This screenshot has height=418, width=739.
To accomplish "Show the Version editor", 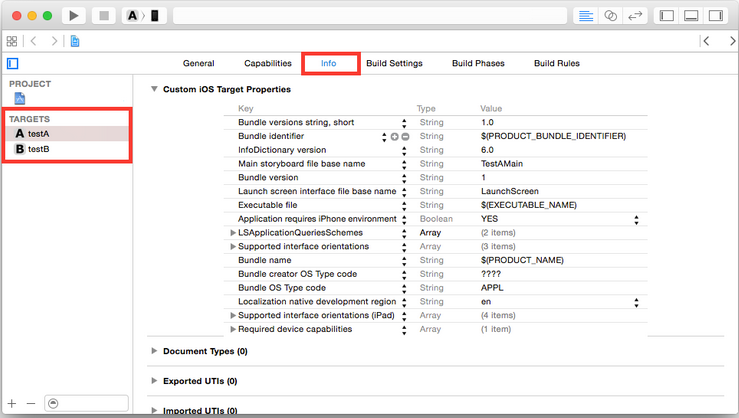I will click(634, 16).
